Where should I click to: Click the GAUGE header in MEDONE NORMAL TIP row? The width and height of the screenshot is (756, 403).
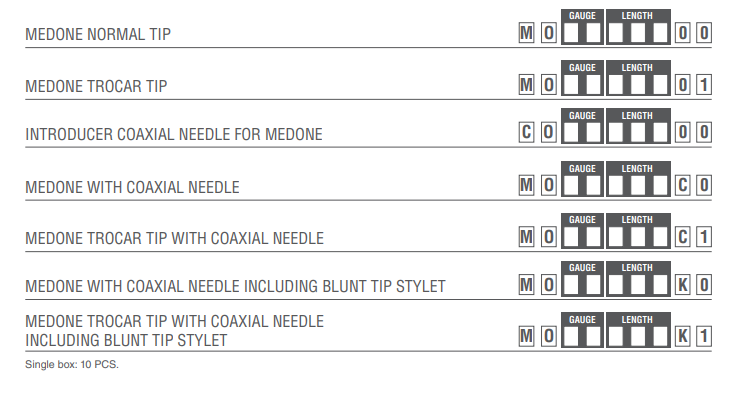click(582, 16)
